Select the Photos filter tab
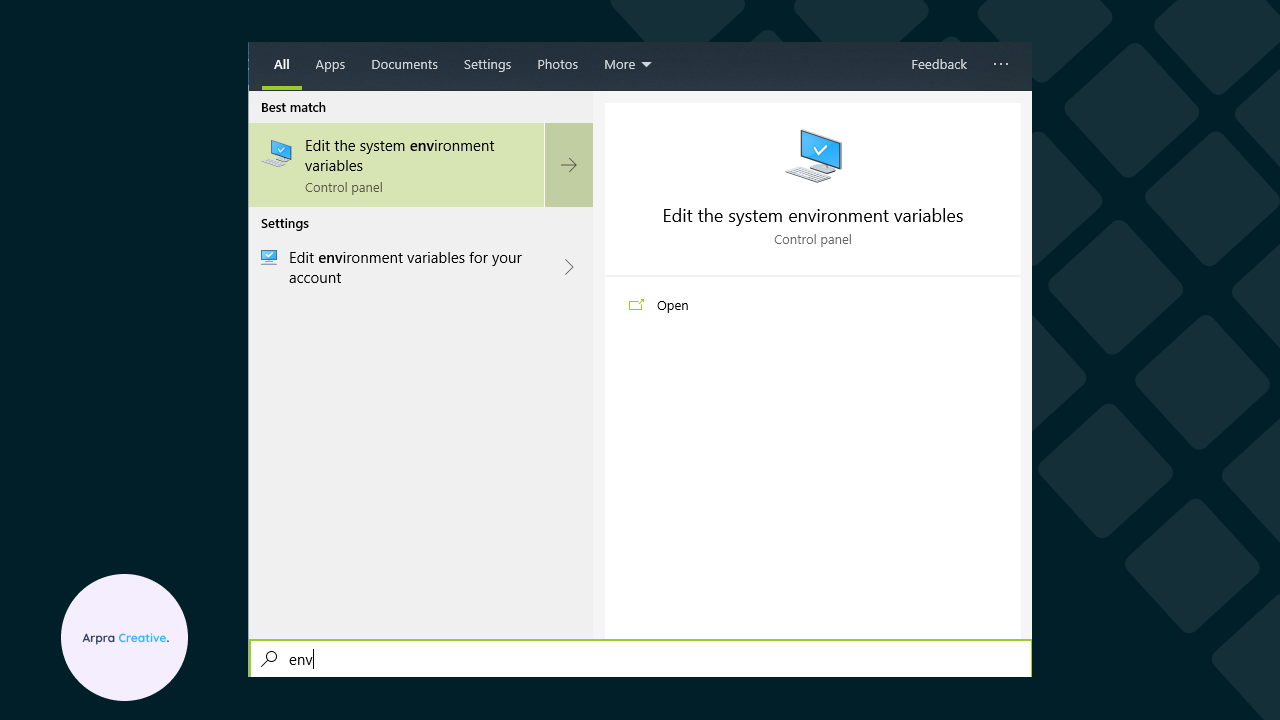The width and height of the screenshot is (1280, 720). point(557,64)
